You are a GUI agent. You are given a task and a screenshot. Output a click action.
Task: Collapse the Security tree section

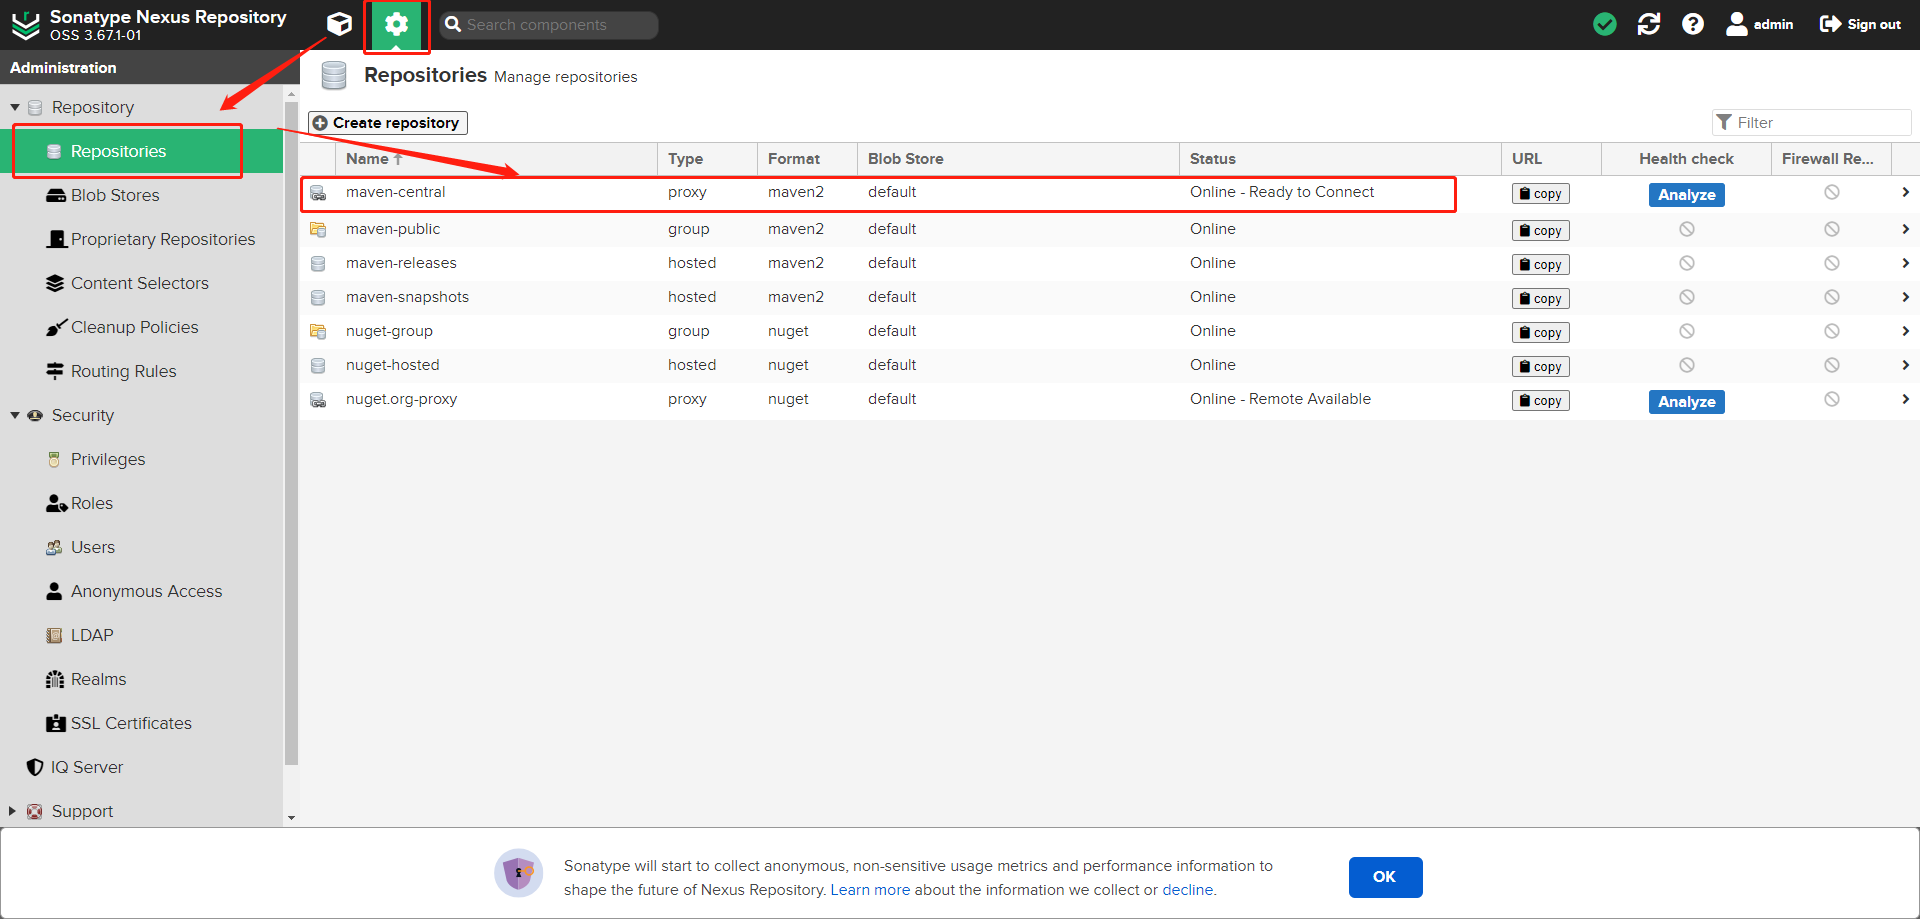(x=15, y=415)
